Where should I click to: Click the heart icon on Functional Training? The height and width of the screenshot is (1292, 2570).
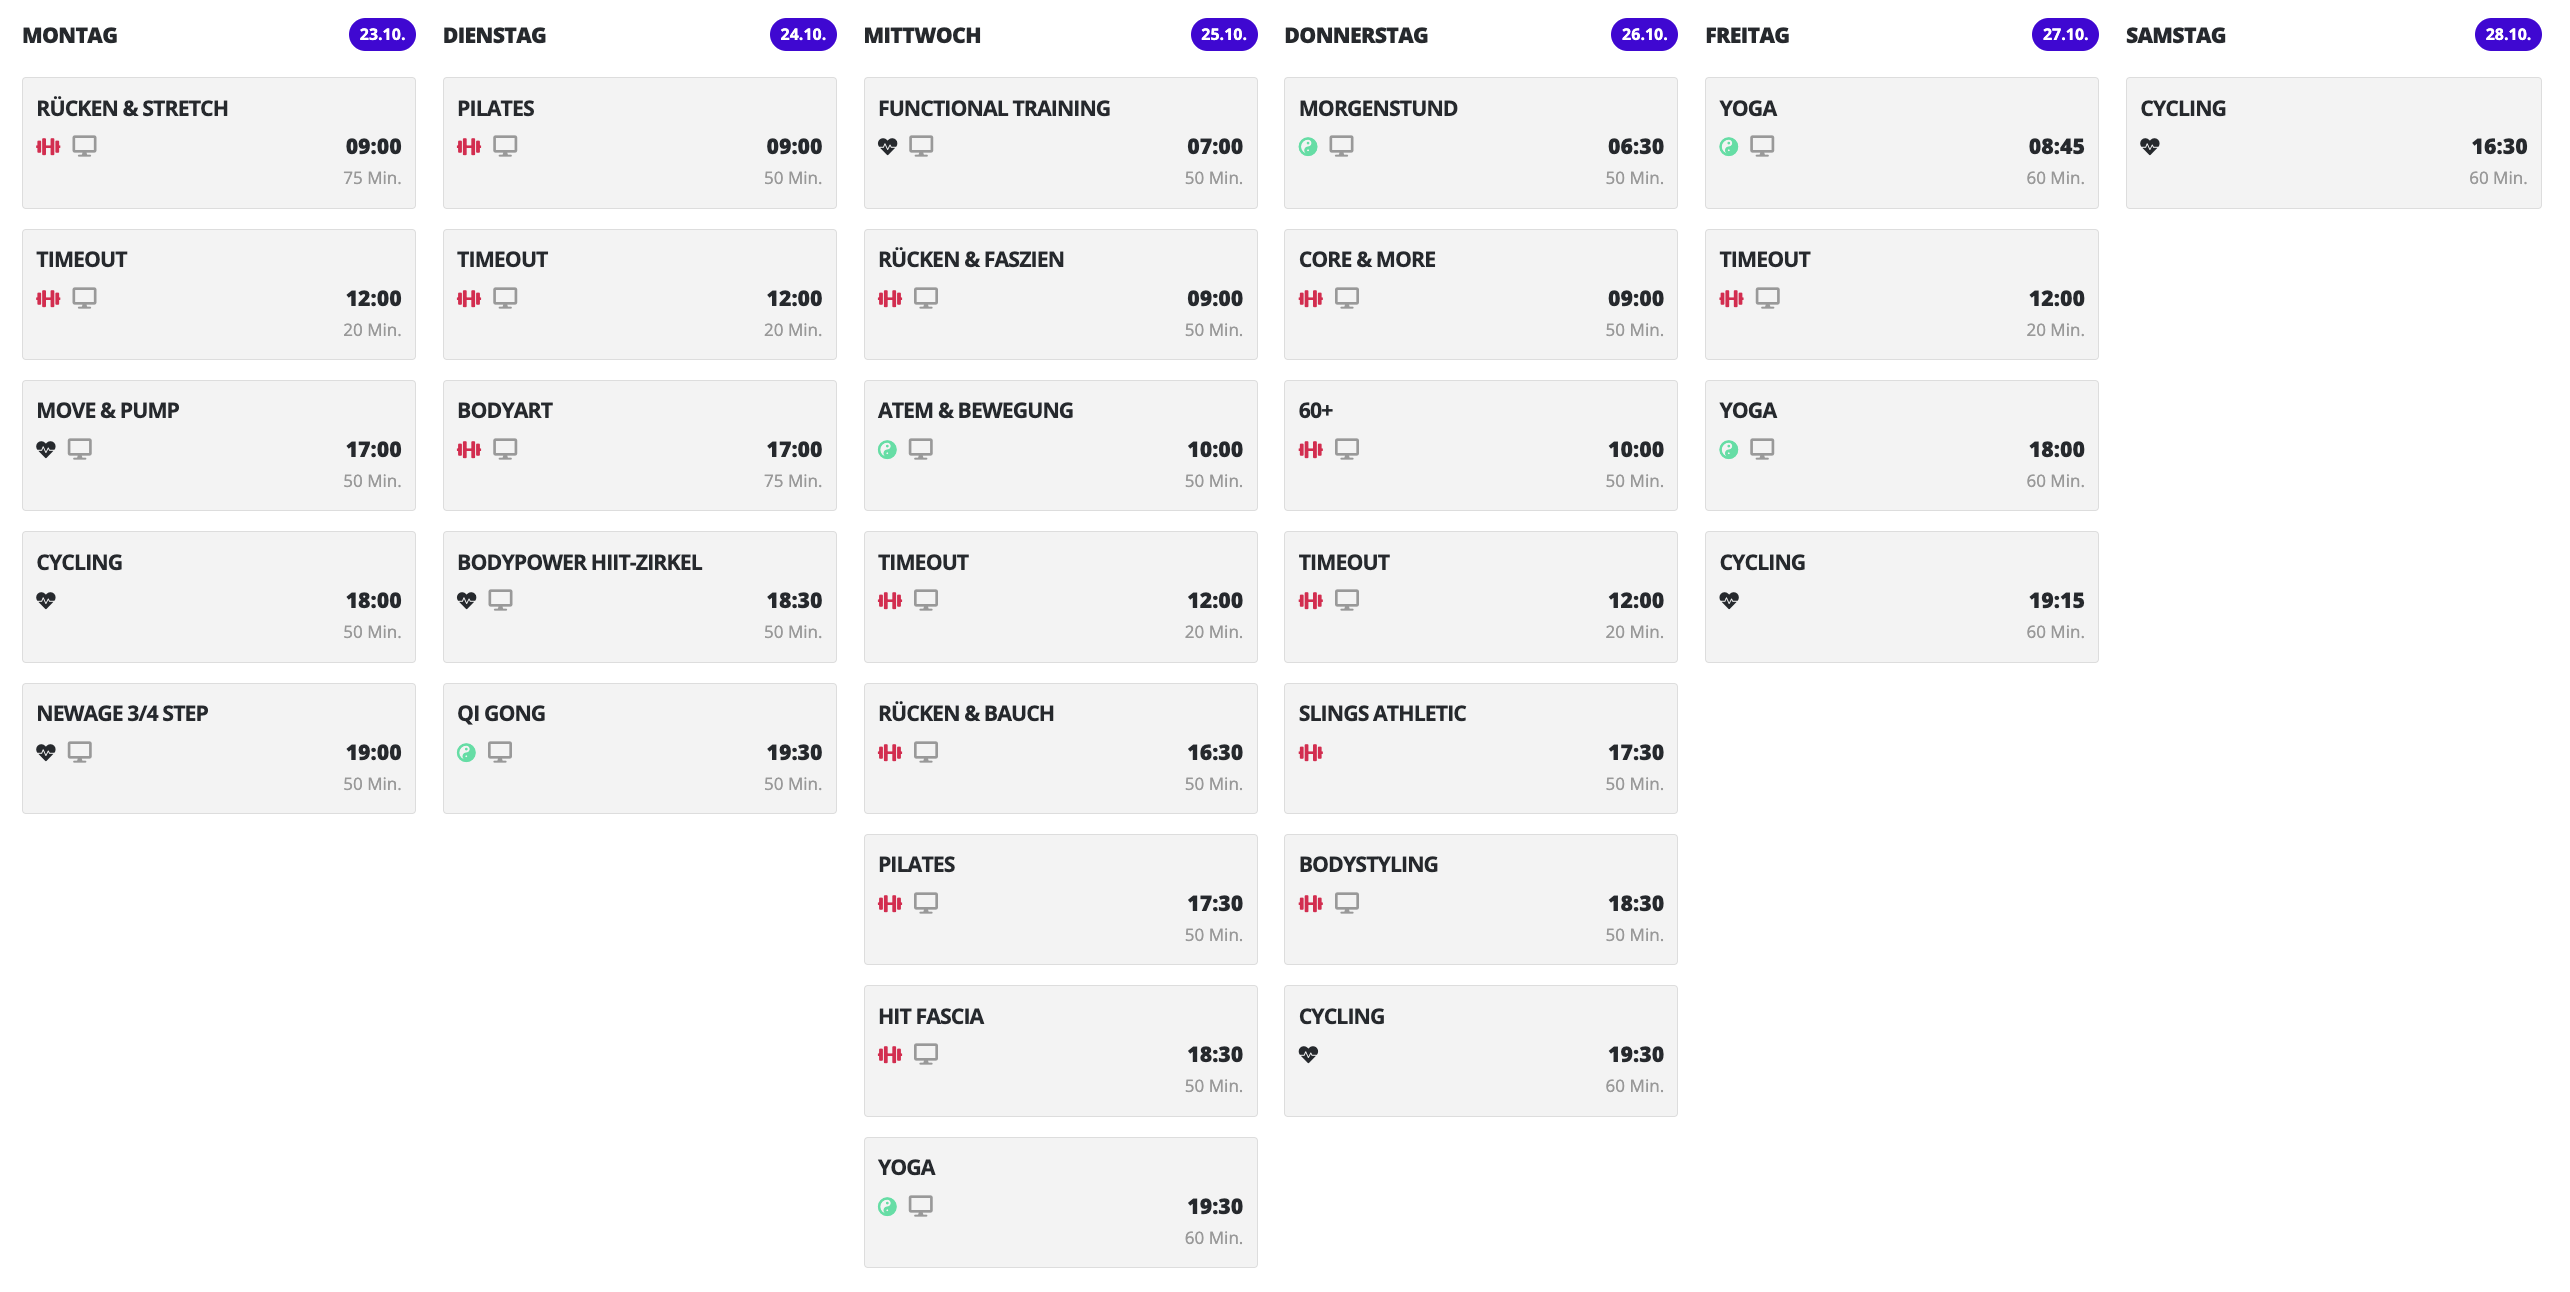click(x=887, y=147)
